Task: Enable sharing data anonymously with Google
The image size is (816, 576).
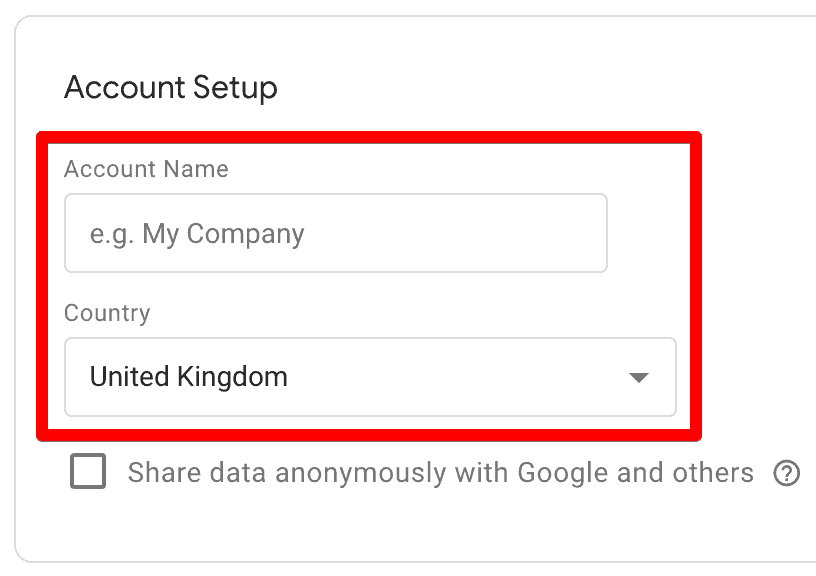Action: tap(88, 471)
